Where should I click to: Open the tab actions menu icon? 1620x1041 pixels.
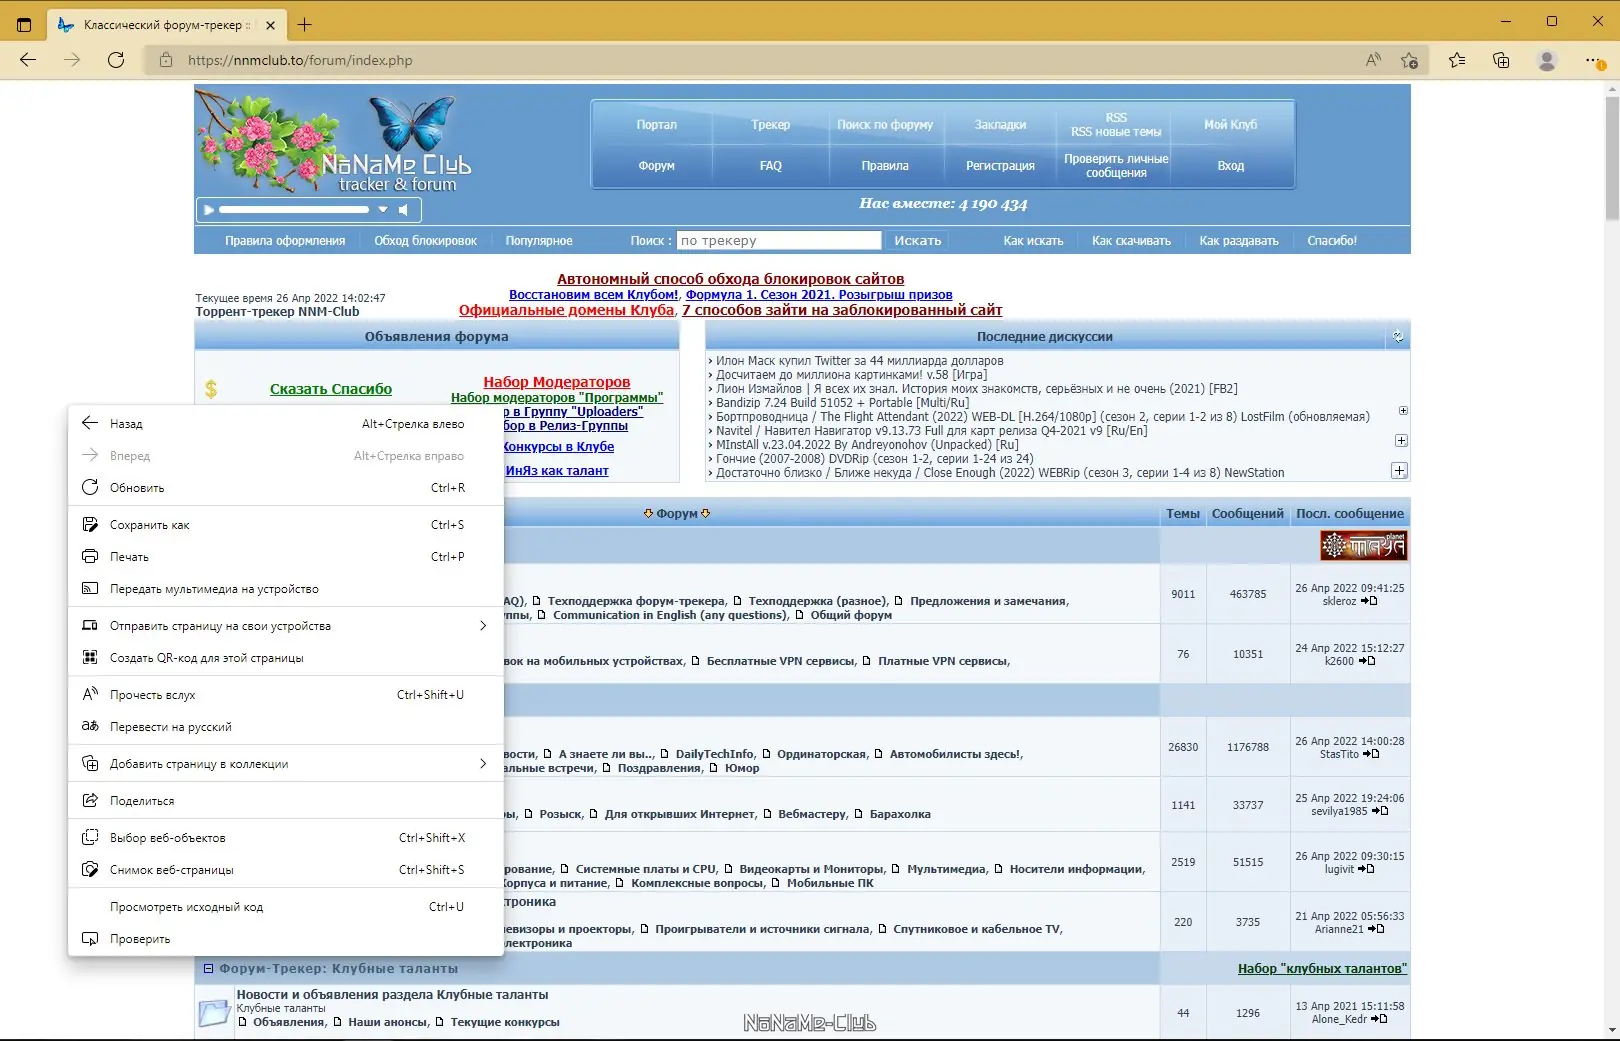(25, 24)
